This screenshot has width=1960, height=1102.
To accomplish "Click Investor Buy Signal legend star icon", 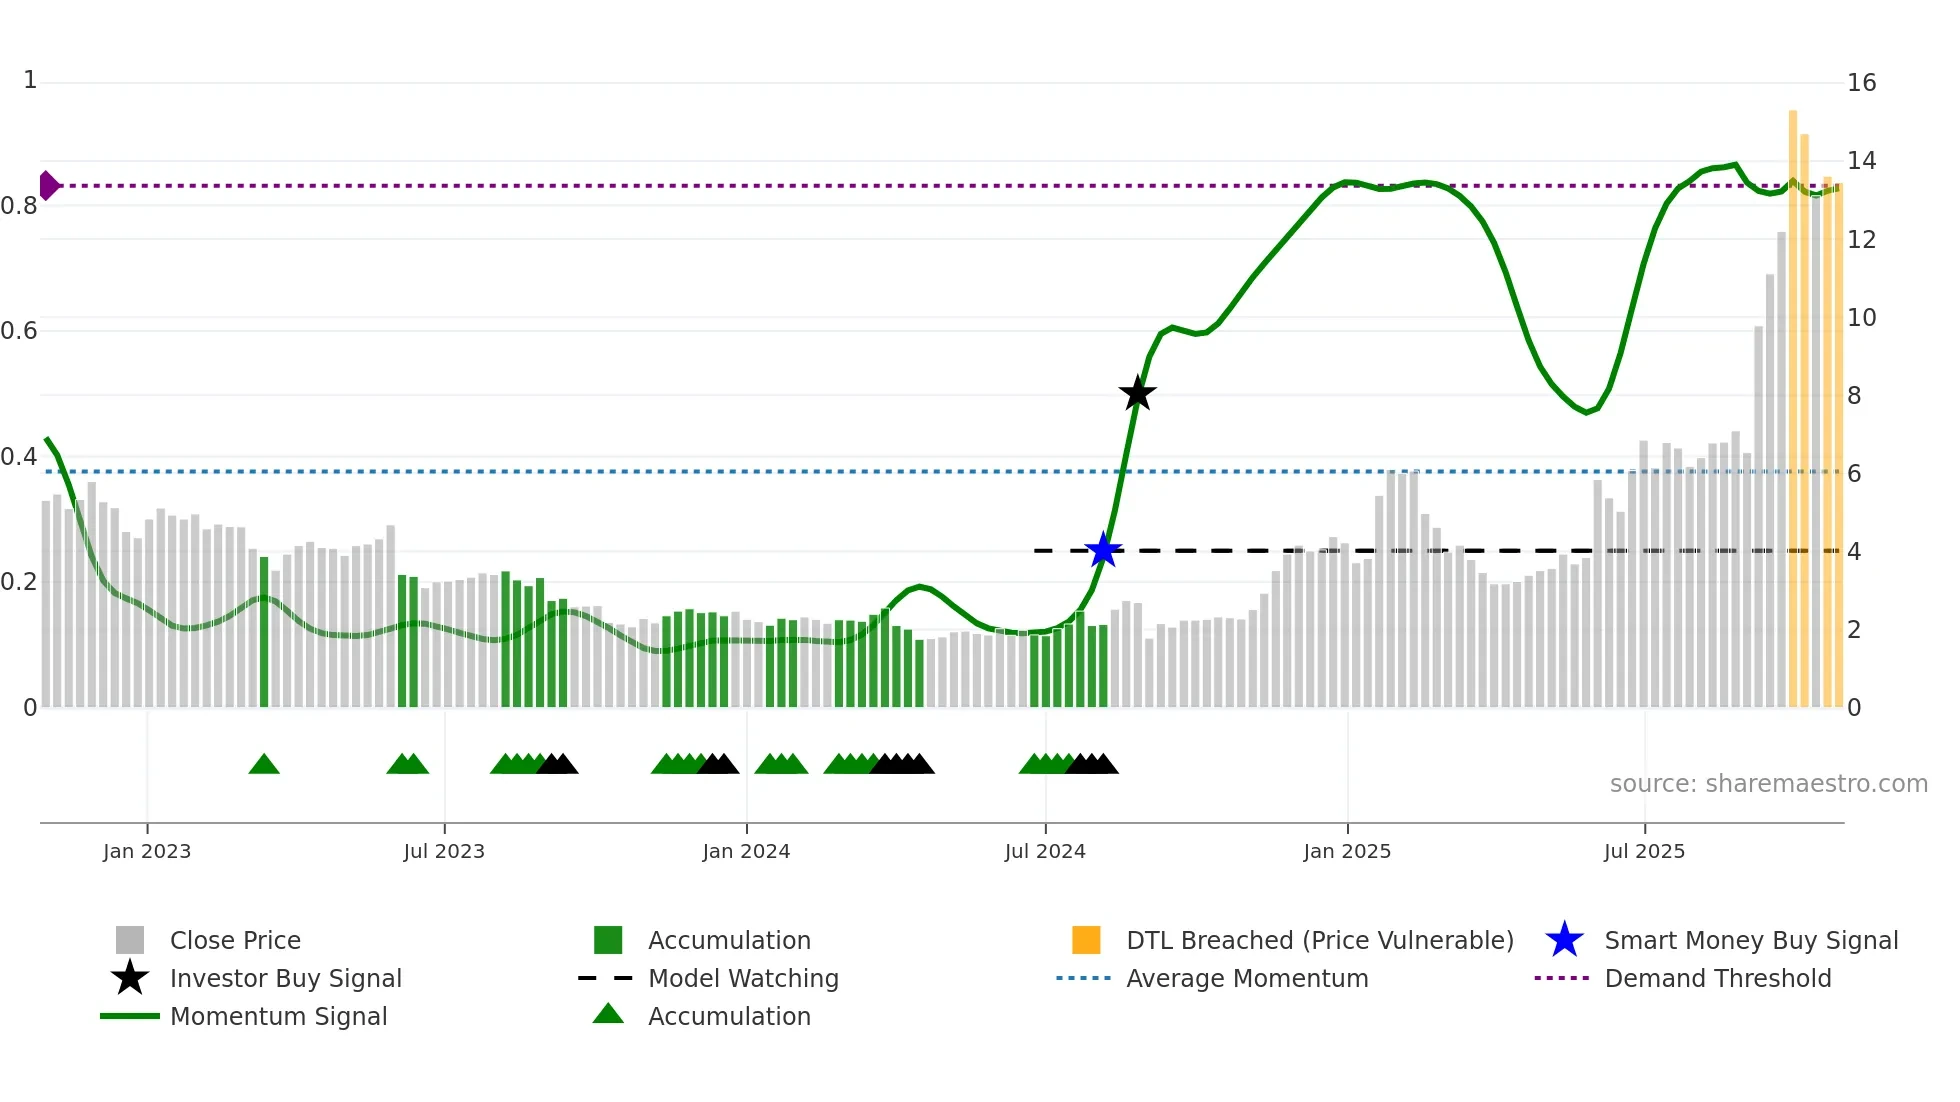I will [x=130, y=978].
